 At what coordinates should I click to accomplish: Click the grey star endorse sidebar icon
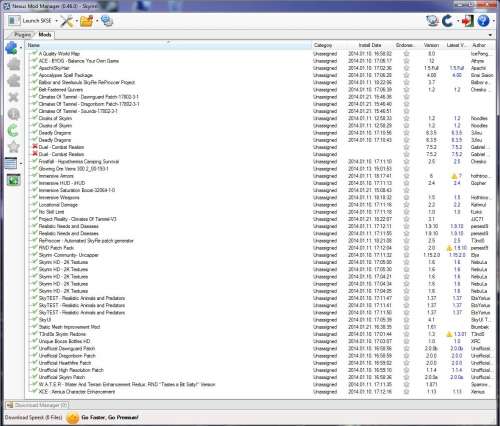tap(14, 147)
